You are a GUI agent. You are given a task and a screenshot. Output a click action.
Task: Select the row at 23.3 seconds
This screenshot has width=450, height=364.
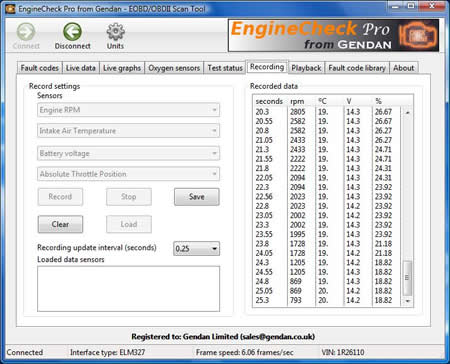pyautogui.click(x=327, y=225)
